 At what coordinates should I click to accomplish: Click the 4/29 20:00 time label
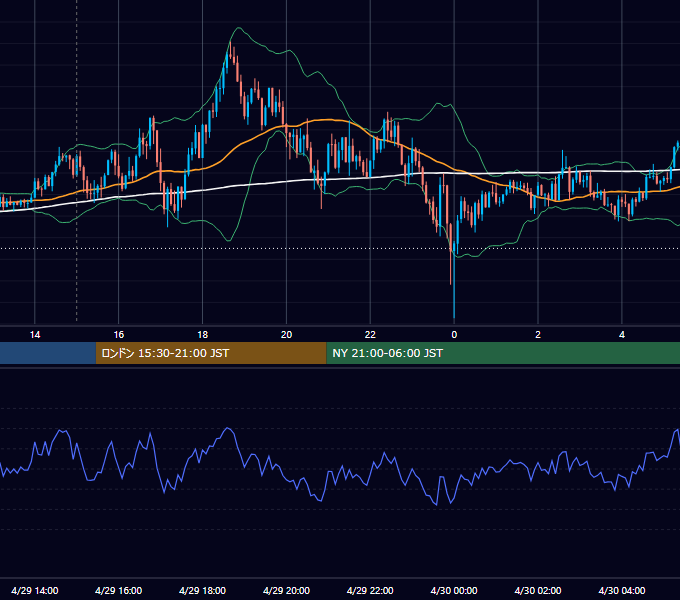[x=286, y=590]
